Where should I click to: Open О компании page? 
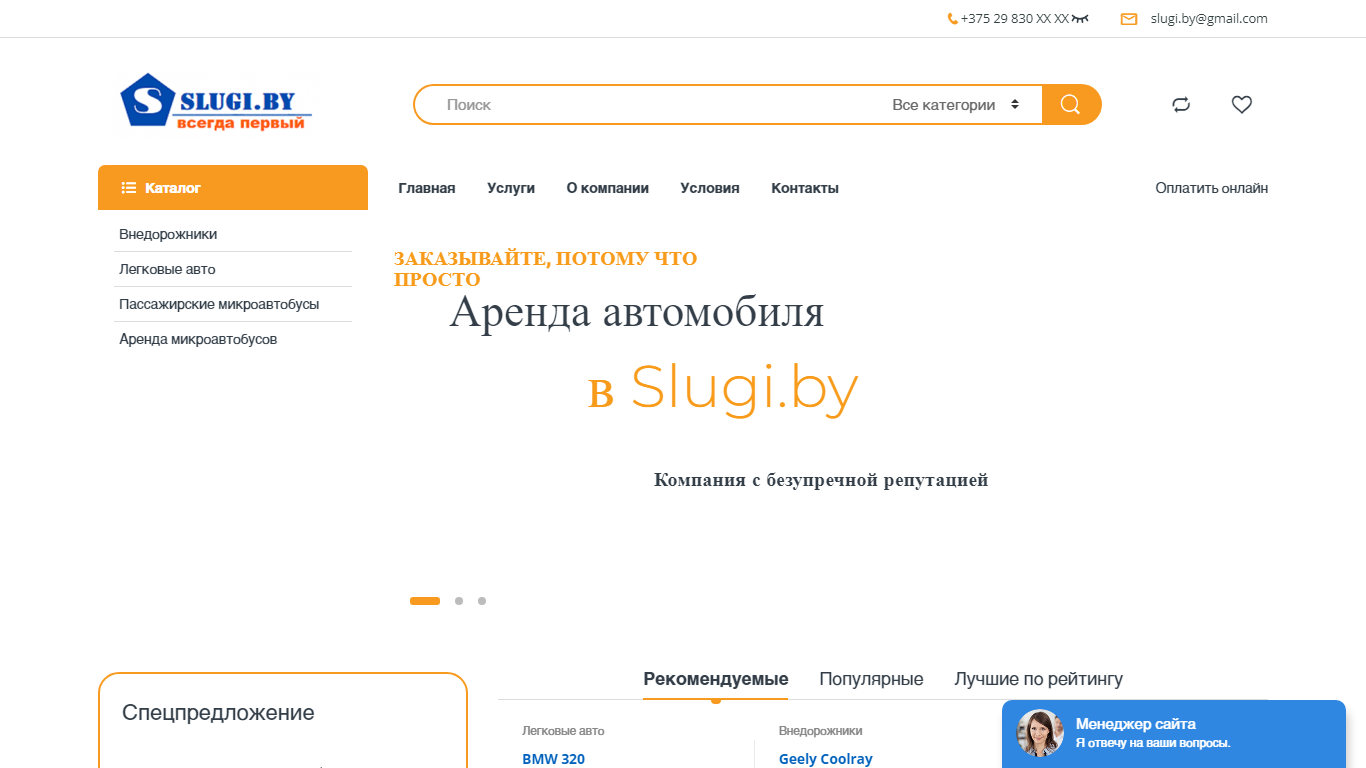[x=608, y=188]
